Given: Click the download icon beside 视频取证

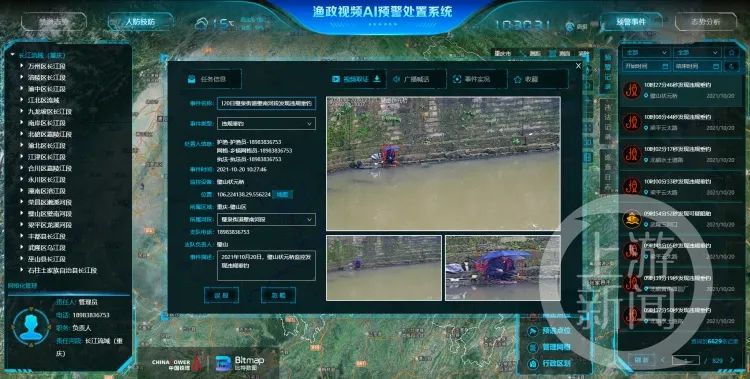Looking at the screenshot, I should click(x=377, y=79).
